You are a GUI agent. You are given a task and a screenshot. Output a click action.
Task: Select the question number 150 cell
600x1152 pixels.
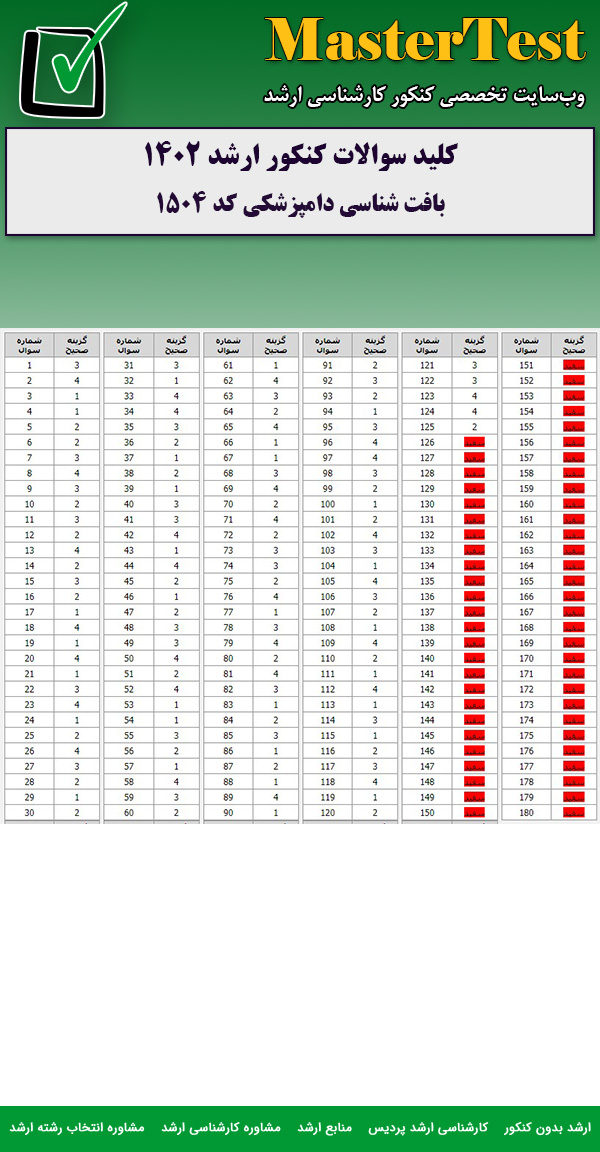coord(427,813)
